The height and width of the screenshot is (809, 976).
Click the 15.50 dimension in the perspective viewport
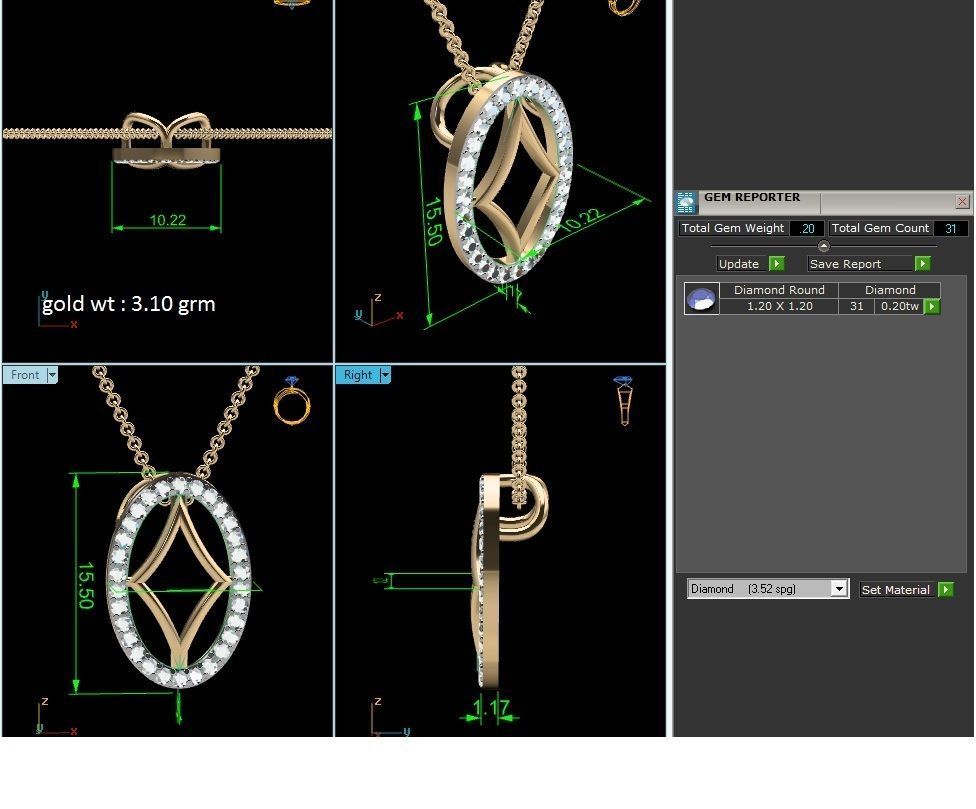433,222
